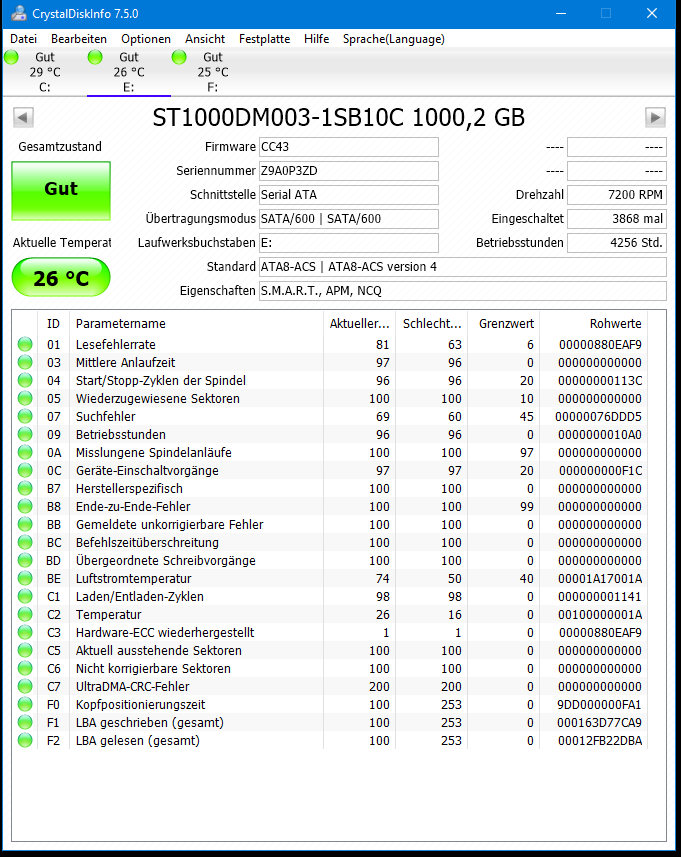Open the Hilfe menu
The height and width of the screenshot is (857, 681).
point(316,39)
